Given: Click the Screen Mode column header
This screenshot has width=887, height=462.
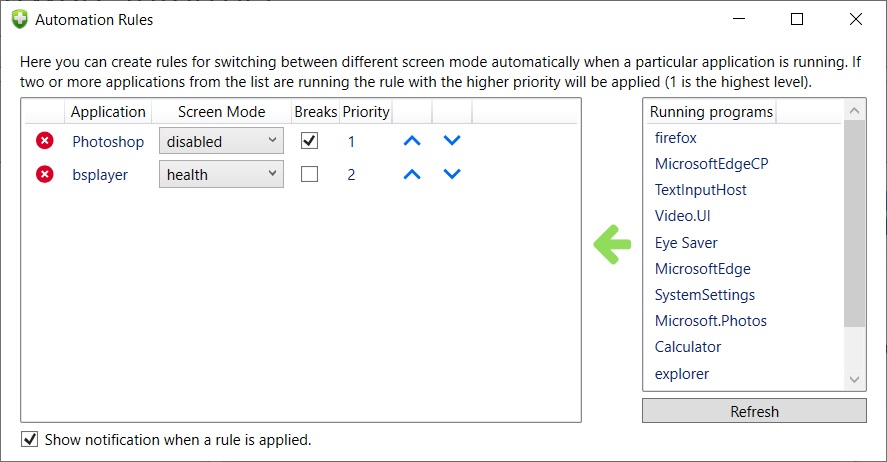Looking at the screenshot, I should coord(221,112).
